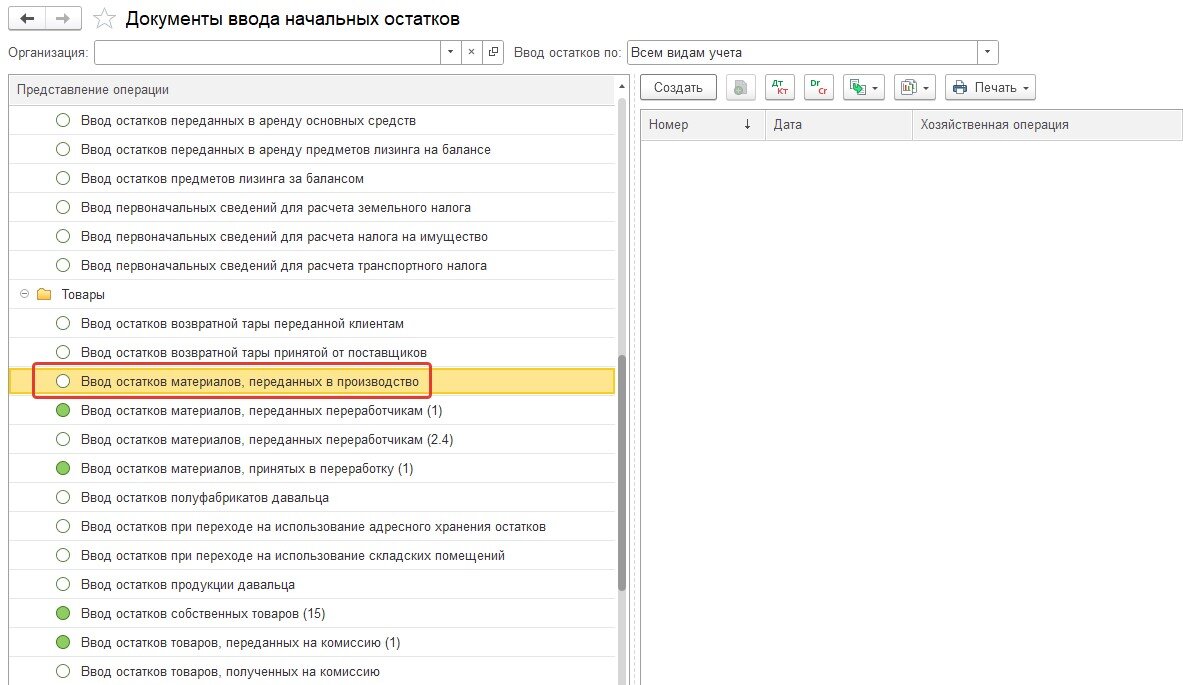Select Ввод остатков переданных в аренду основных средств

pos(312,121)
